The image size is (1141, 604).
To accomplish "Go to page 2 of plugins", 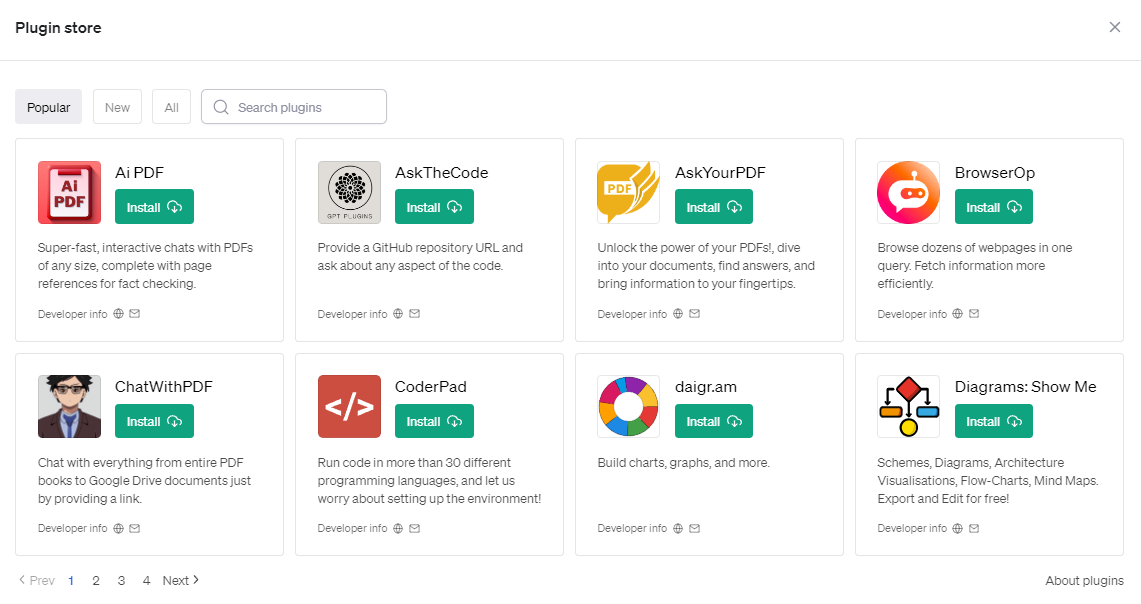I will coord(96,580).
